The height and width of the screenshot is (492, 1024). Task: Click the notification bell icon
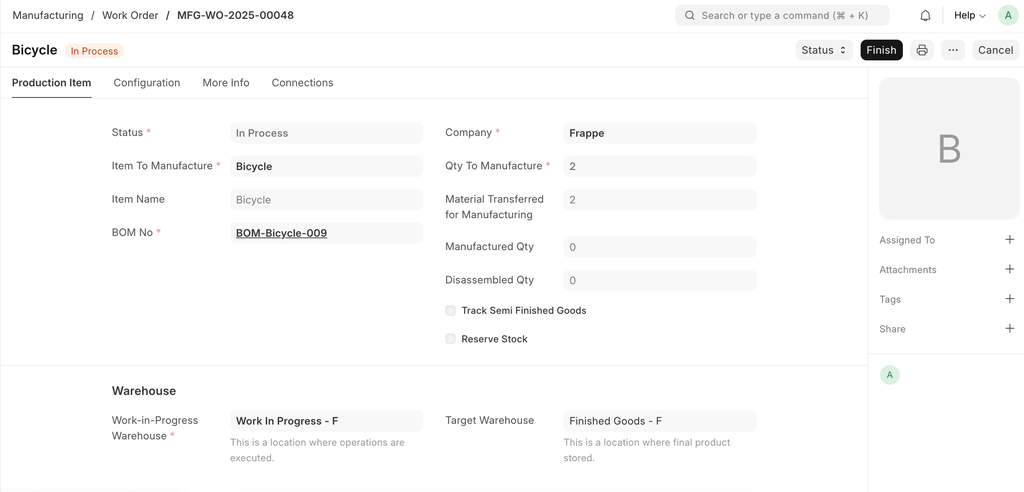click(925, 16)
